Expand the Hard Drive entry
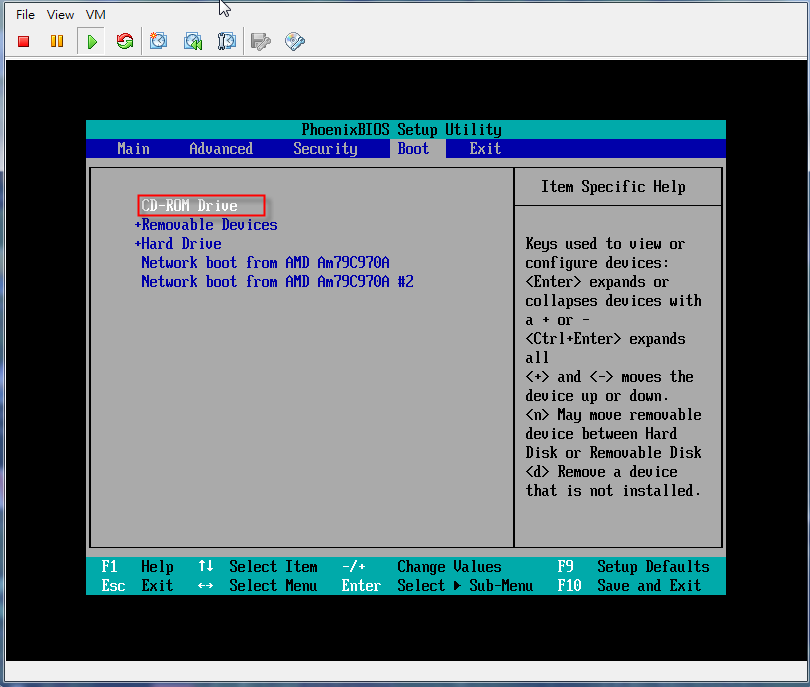The width and height of the screenshot is (810, 687). pos(178,243)
